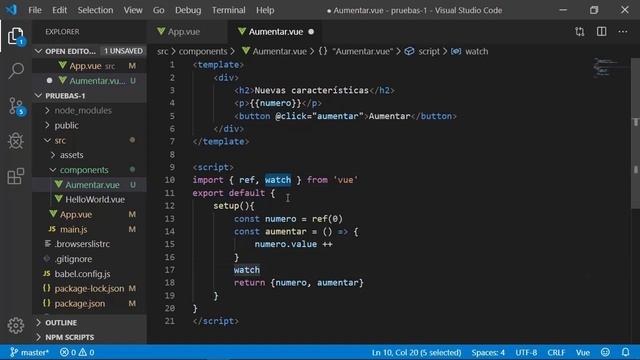Open the notifications bell
640x360 pixels.
[625, 352]
